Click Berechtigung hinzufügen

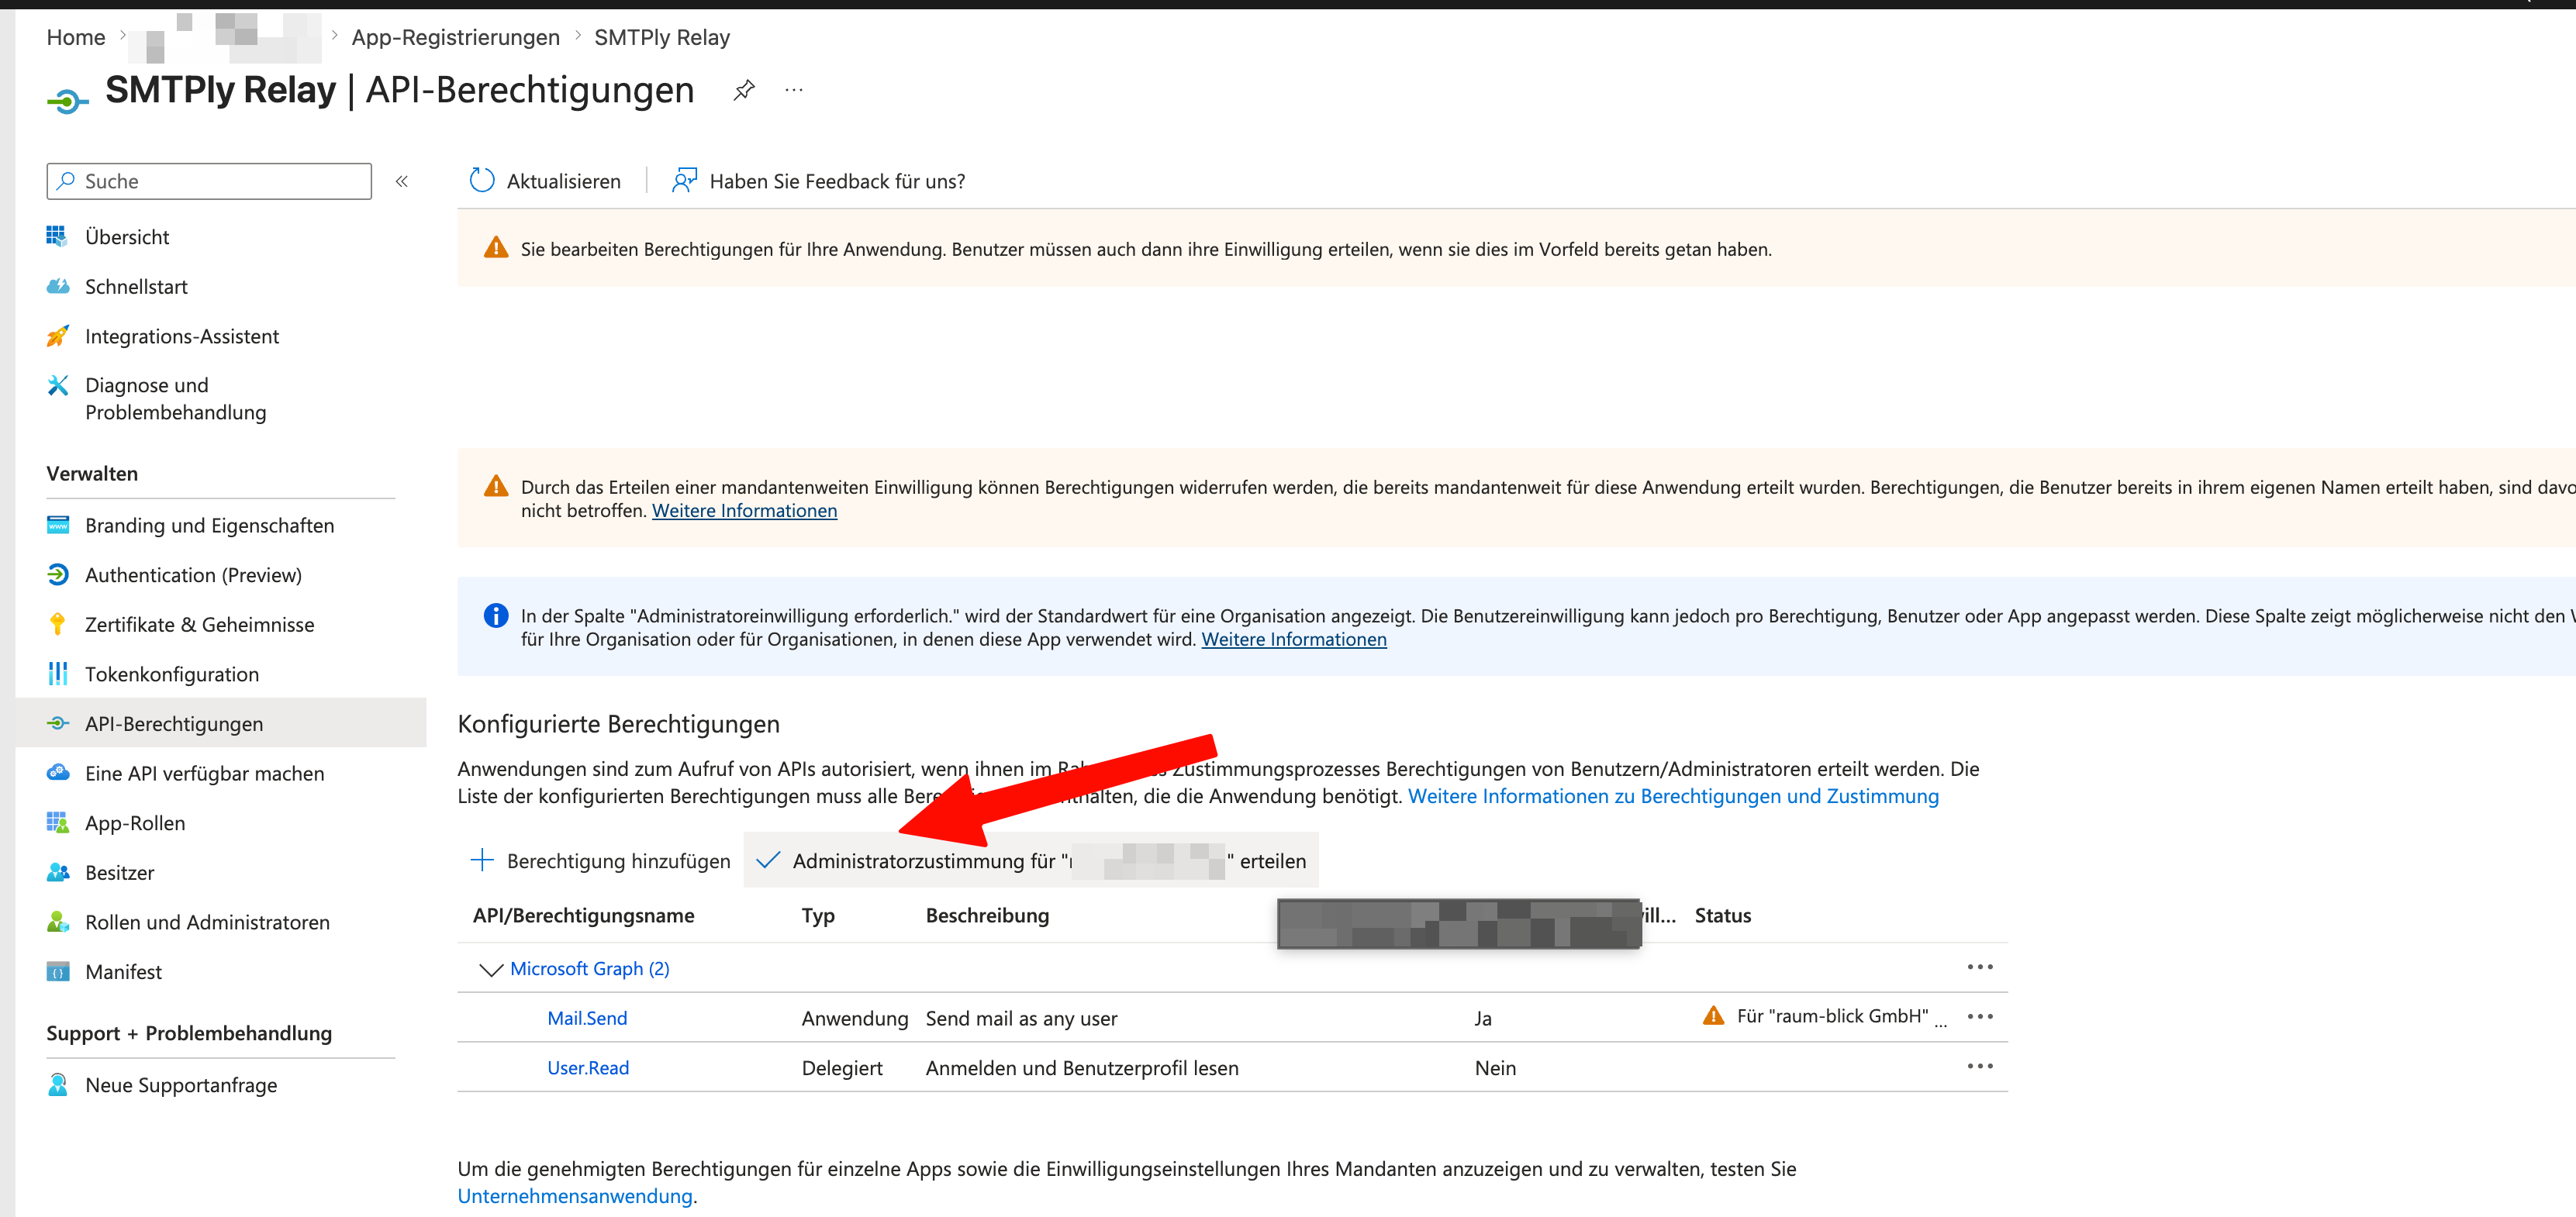click(x=600, y=861)
